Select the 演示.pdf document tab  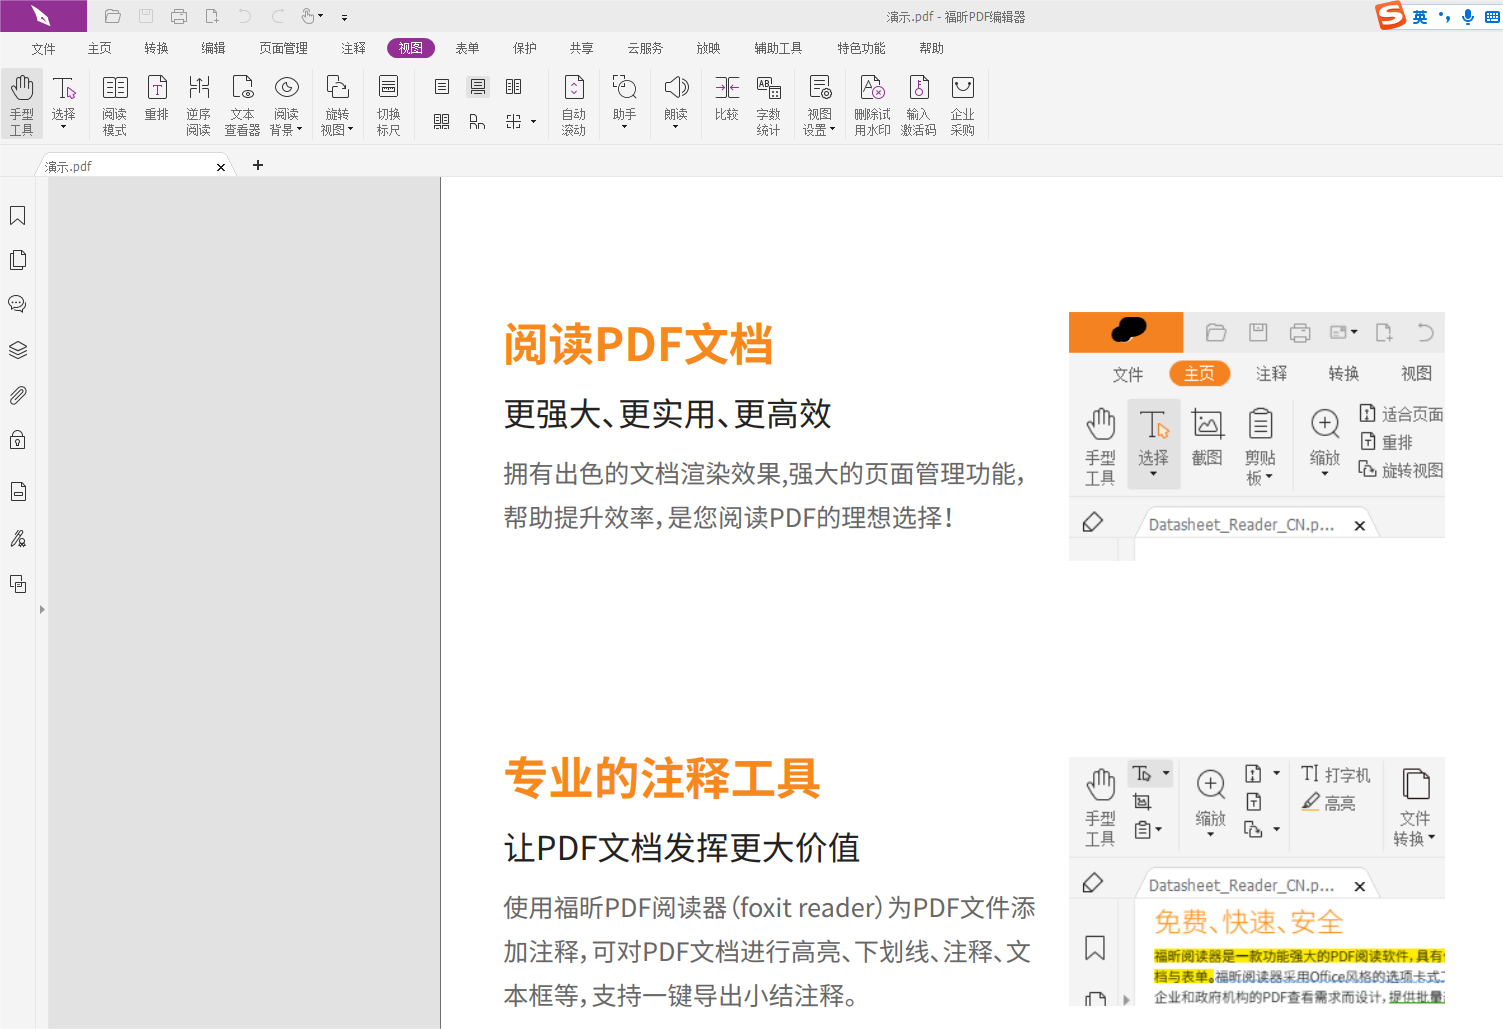128,166
